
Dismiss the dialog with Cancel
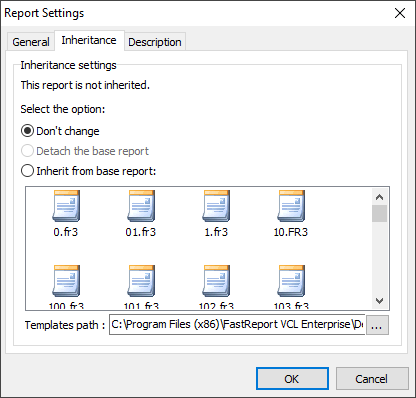(x=372, y=379)
